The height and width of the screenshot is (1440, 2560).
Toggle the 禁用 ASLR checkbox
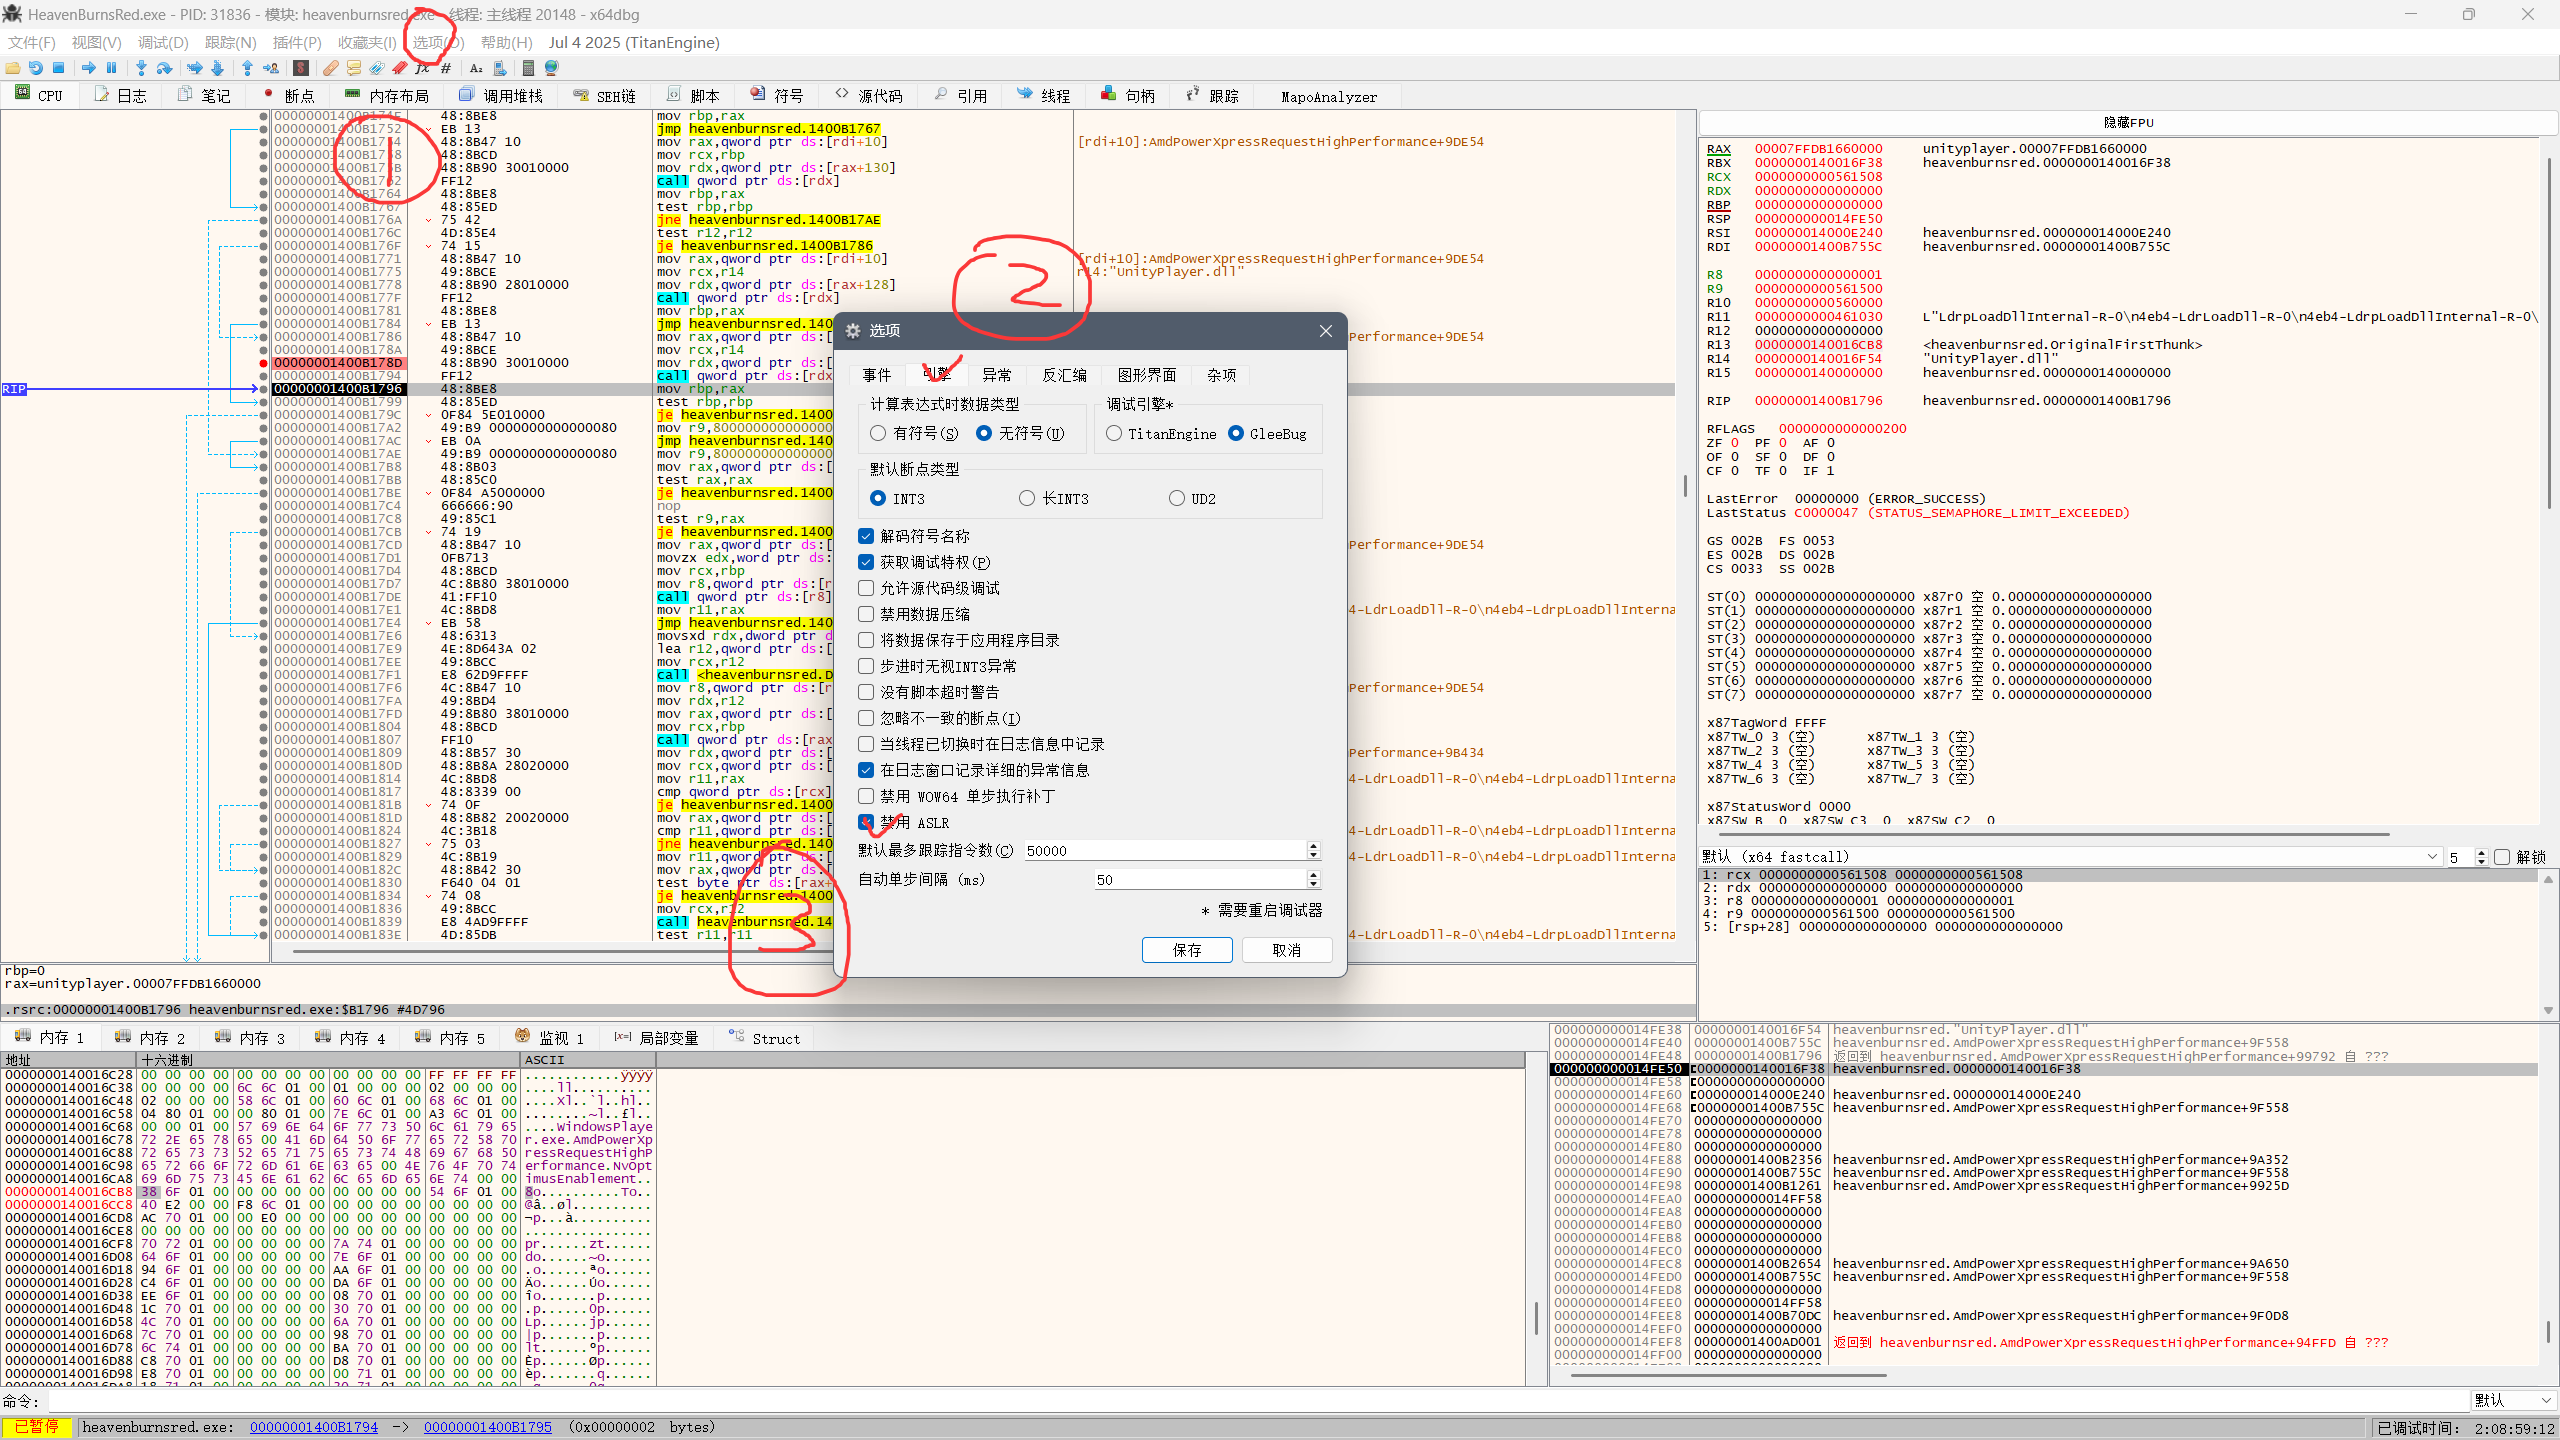point(866,822)
